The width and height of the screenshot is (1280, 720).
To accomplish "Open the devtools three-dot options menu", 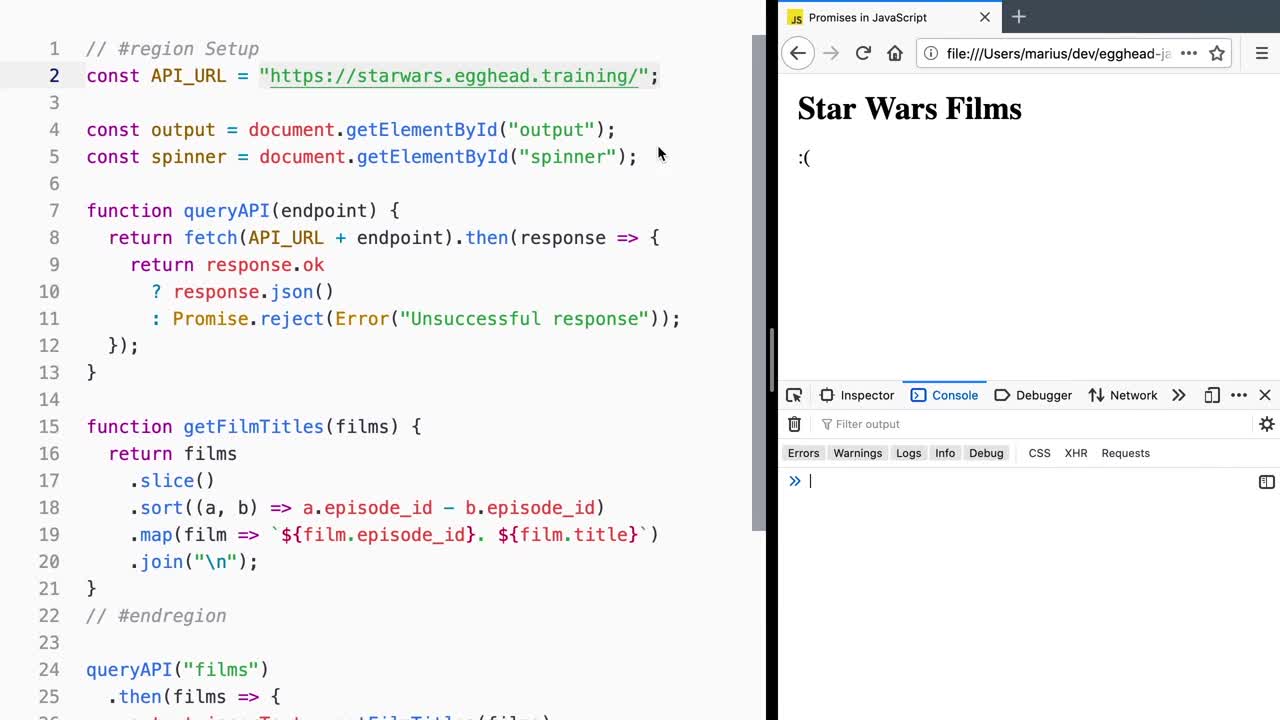I will pyautogui.click(x=1239, y=395).
